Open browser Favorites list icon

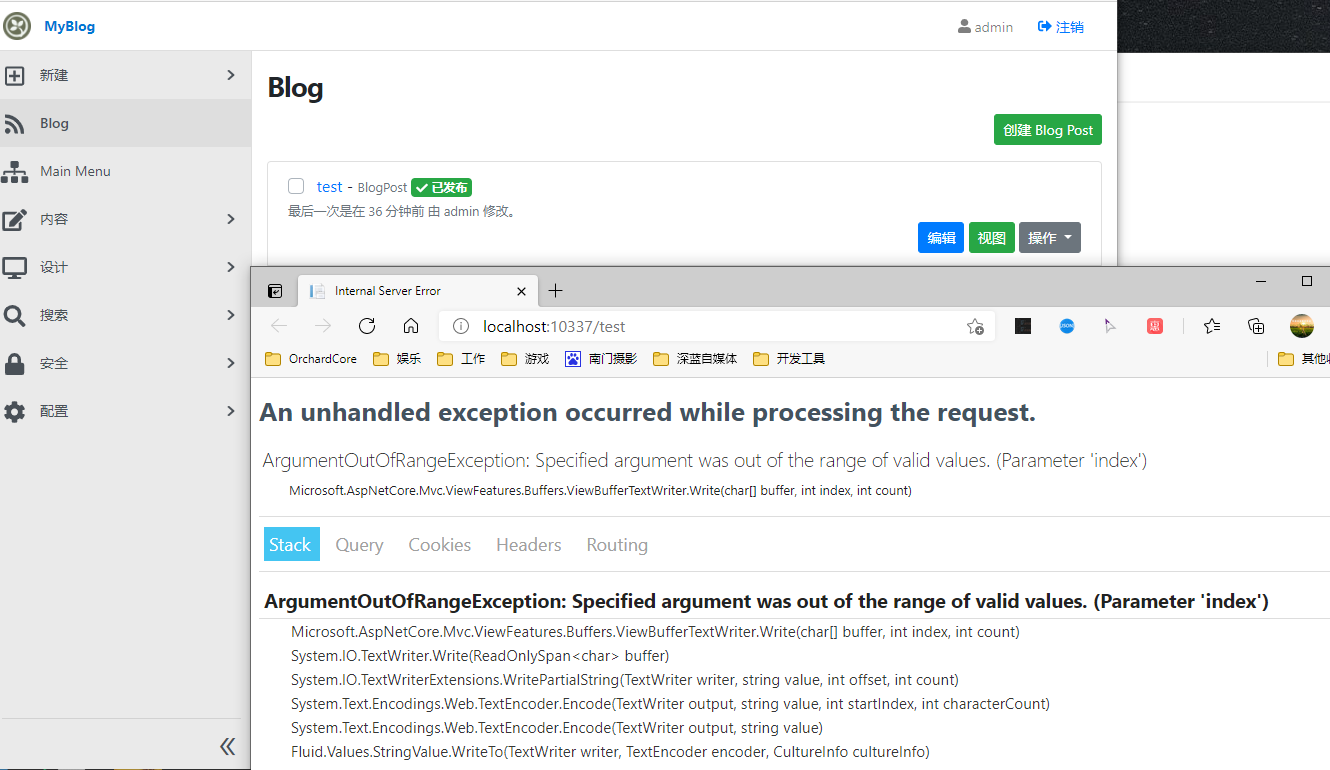click(x=1212, y=326)
